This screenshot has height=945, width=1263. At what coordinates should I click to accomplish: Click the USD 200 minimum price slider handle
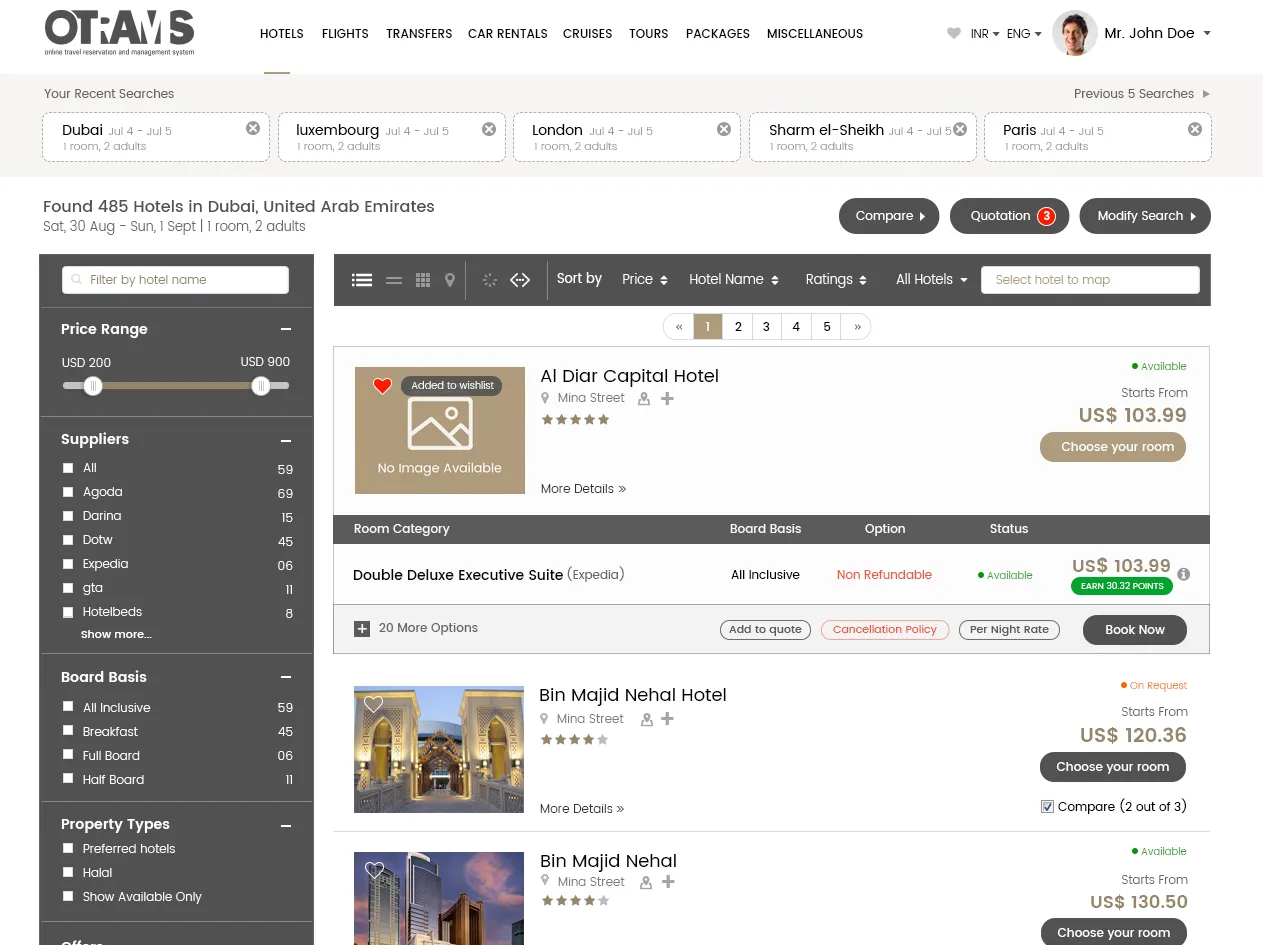[x=93, y=386]
